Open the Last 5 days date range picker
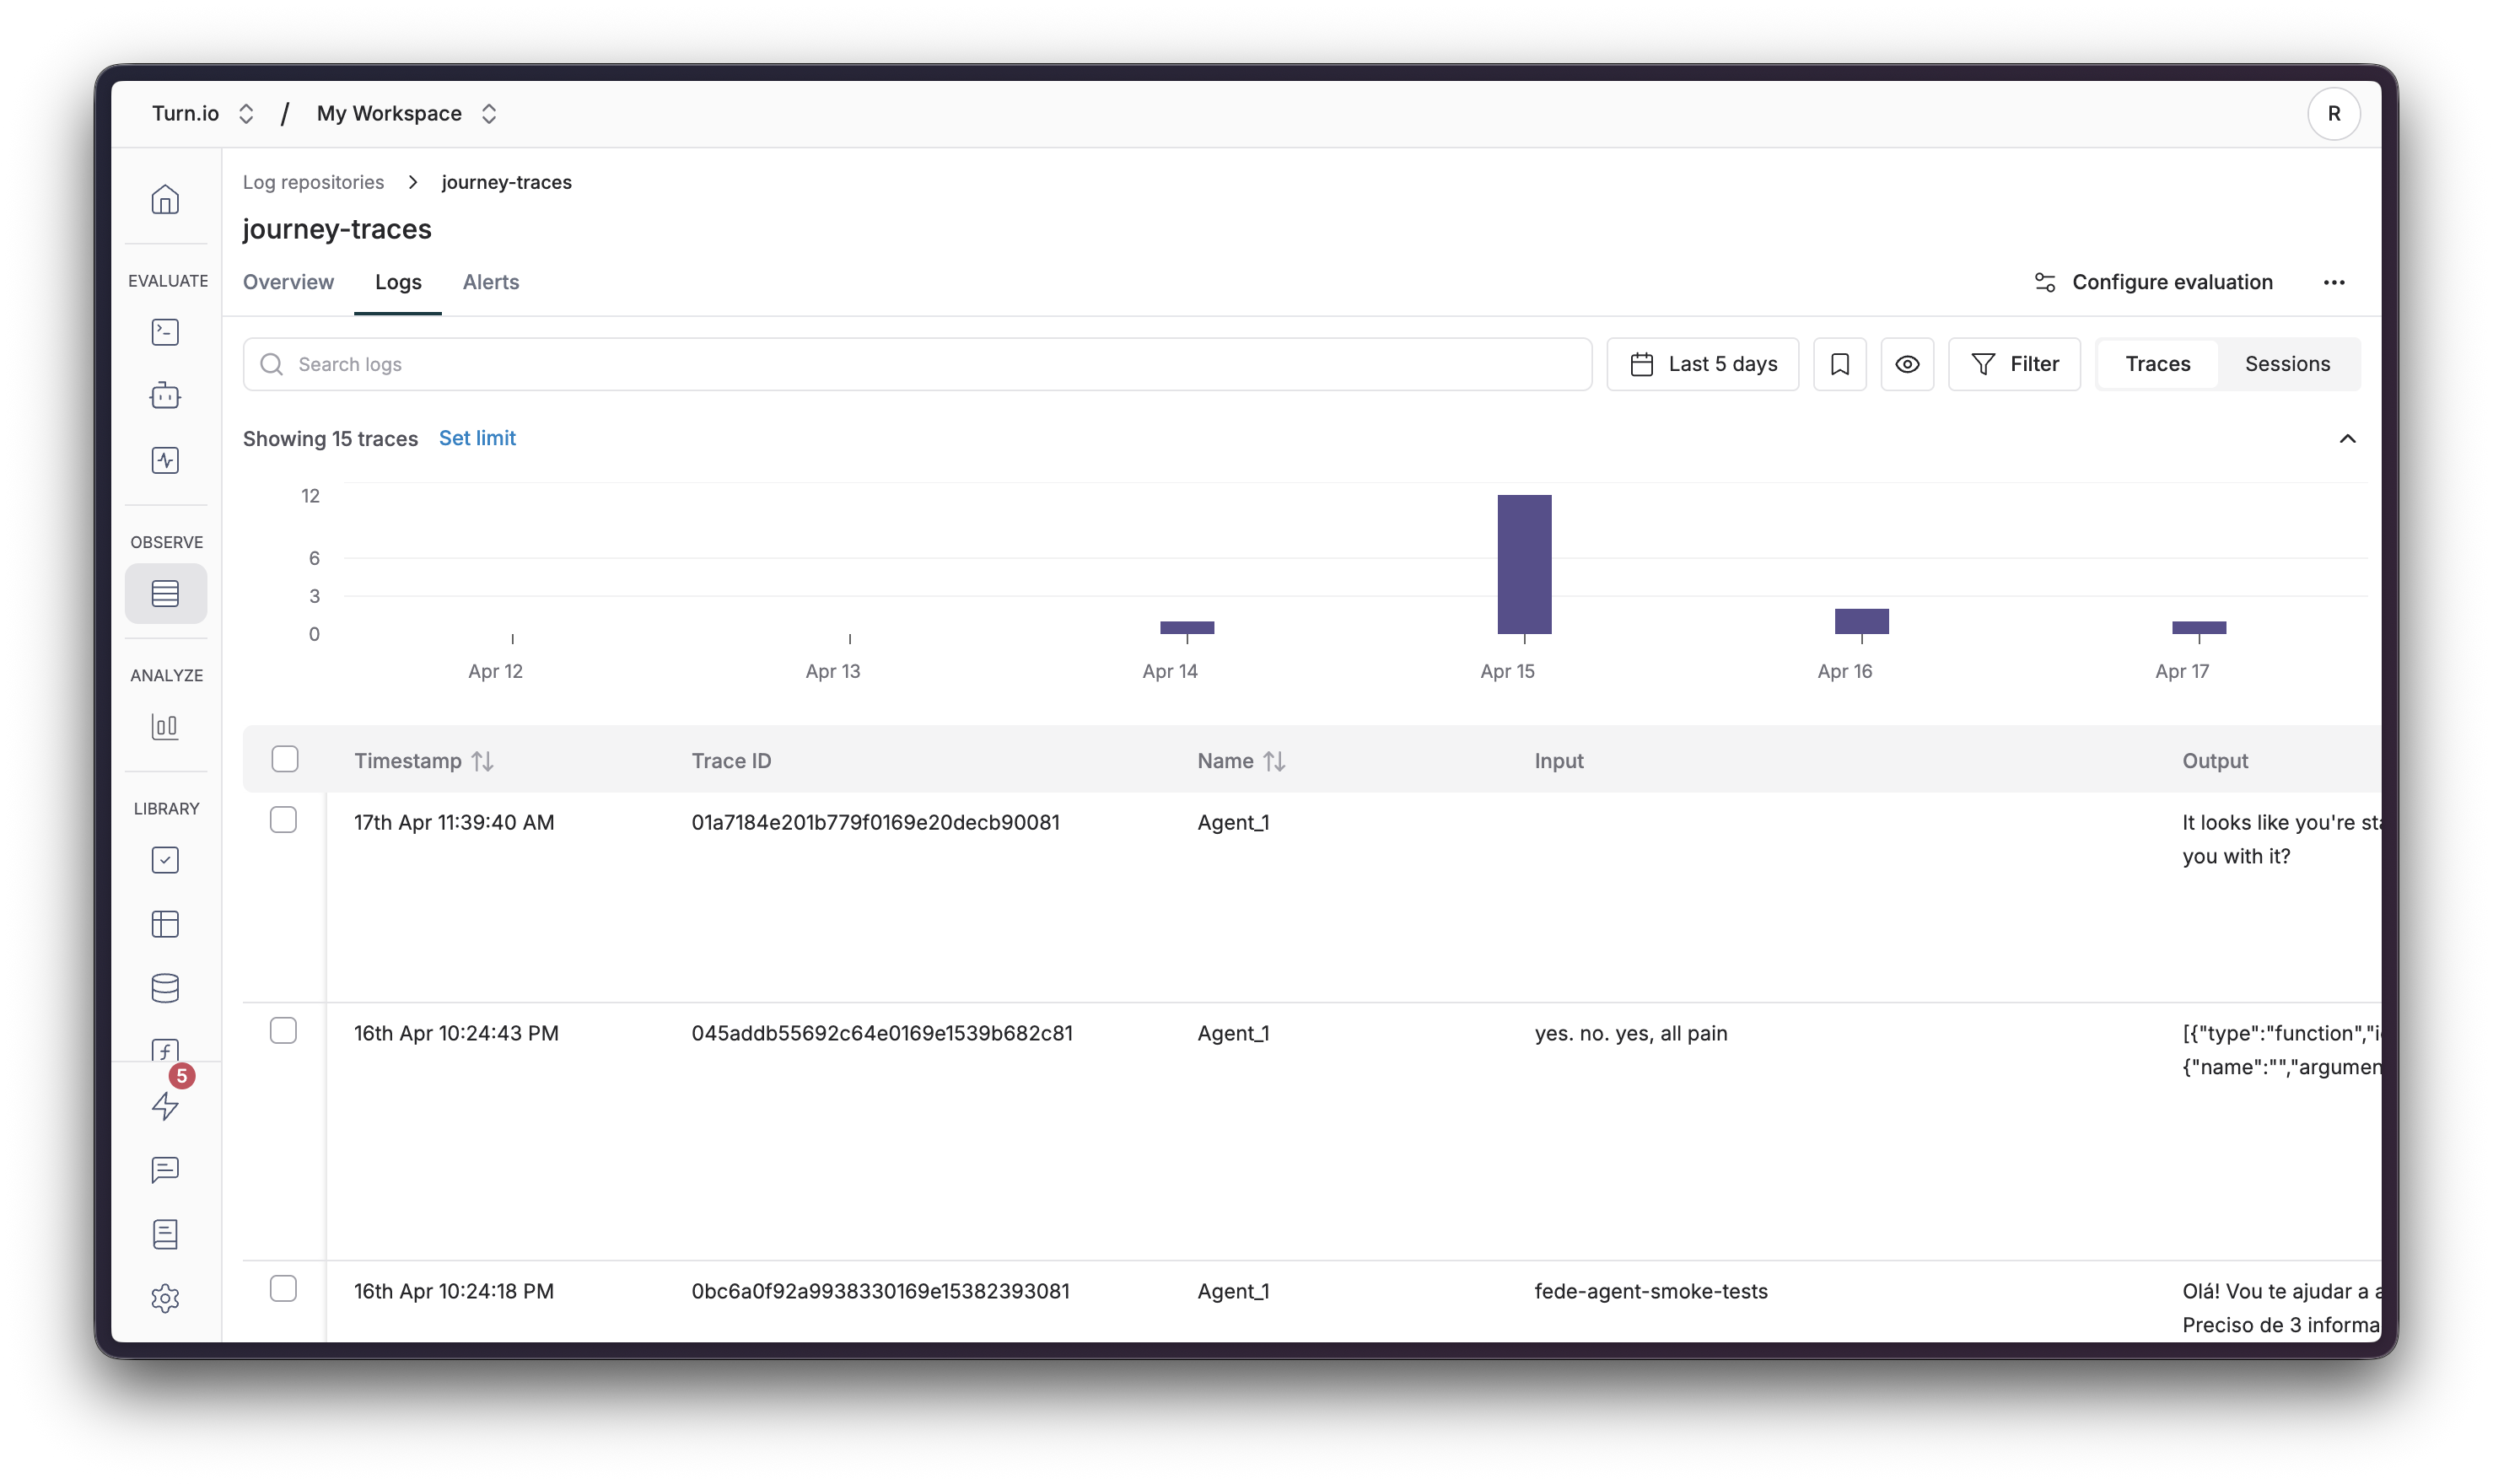This screenshot has width=2493, height=1484. [x=1702, y=364]
